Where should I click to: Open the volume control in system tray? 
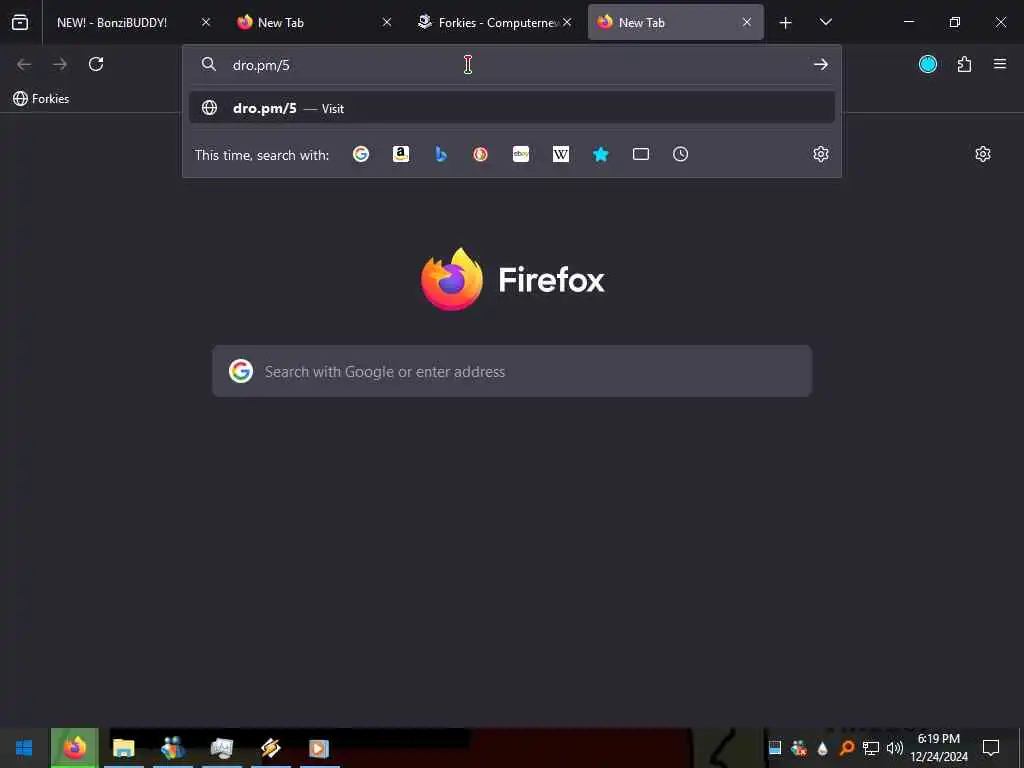tap(895, 748)
